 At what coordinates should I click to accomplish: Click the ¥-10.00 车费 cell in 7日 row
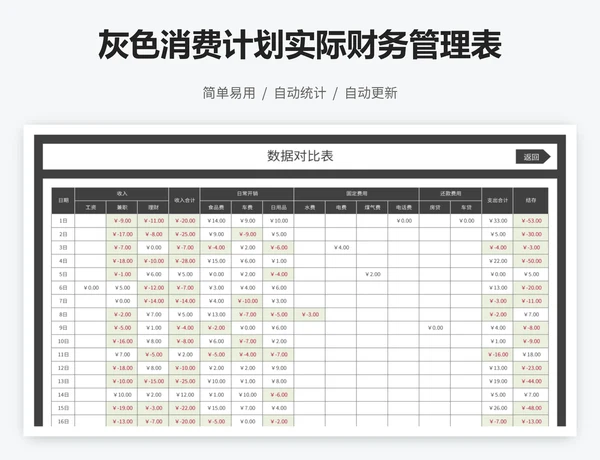point(247,301)
